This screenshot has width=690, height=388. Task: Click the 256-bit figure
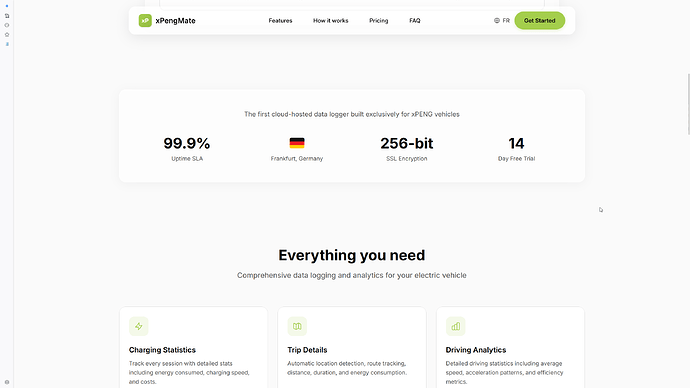pyautogui.click(x=407, y=143)
